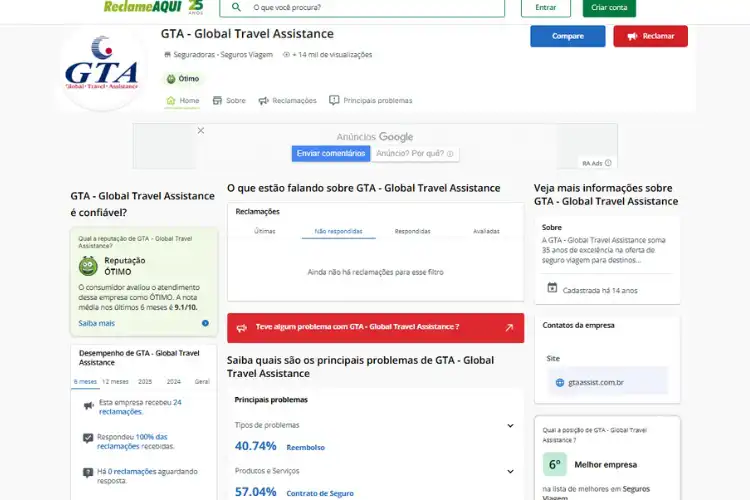Click the red 'Teve algum problema' banner

pos(375,328)
